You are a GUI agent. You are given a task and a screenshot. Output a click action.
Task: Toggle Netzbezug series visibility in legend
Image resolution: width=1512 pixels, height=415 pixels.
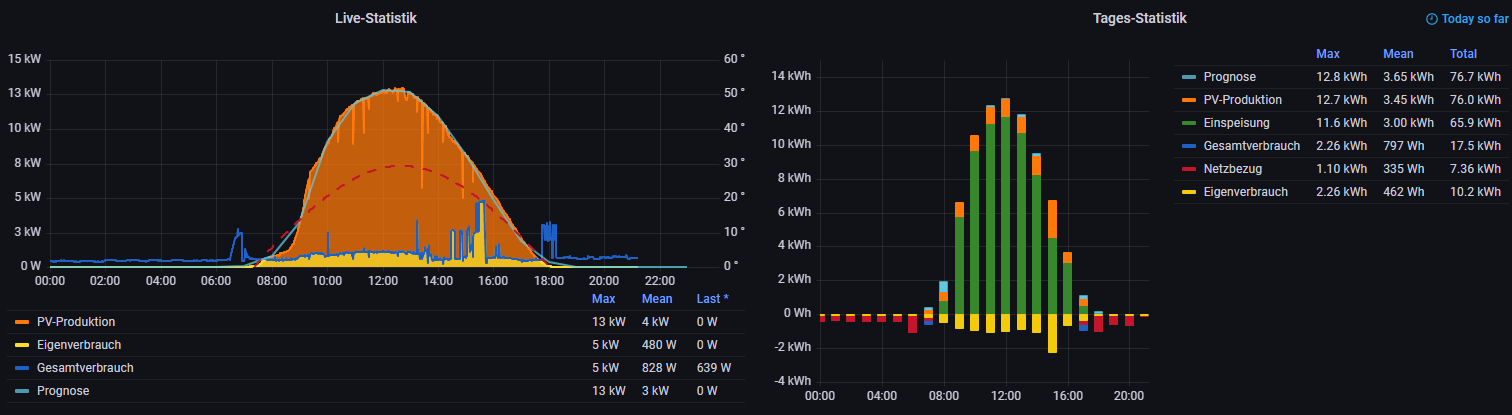1232,169
